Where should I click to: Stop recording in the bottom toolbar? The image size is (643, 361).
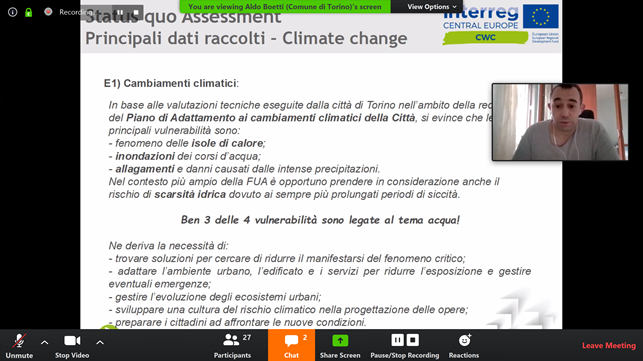413,340
